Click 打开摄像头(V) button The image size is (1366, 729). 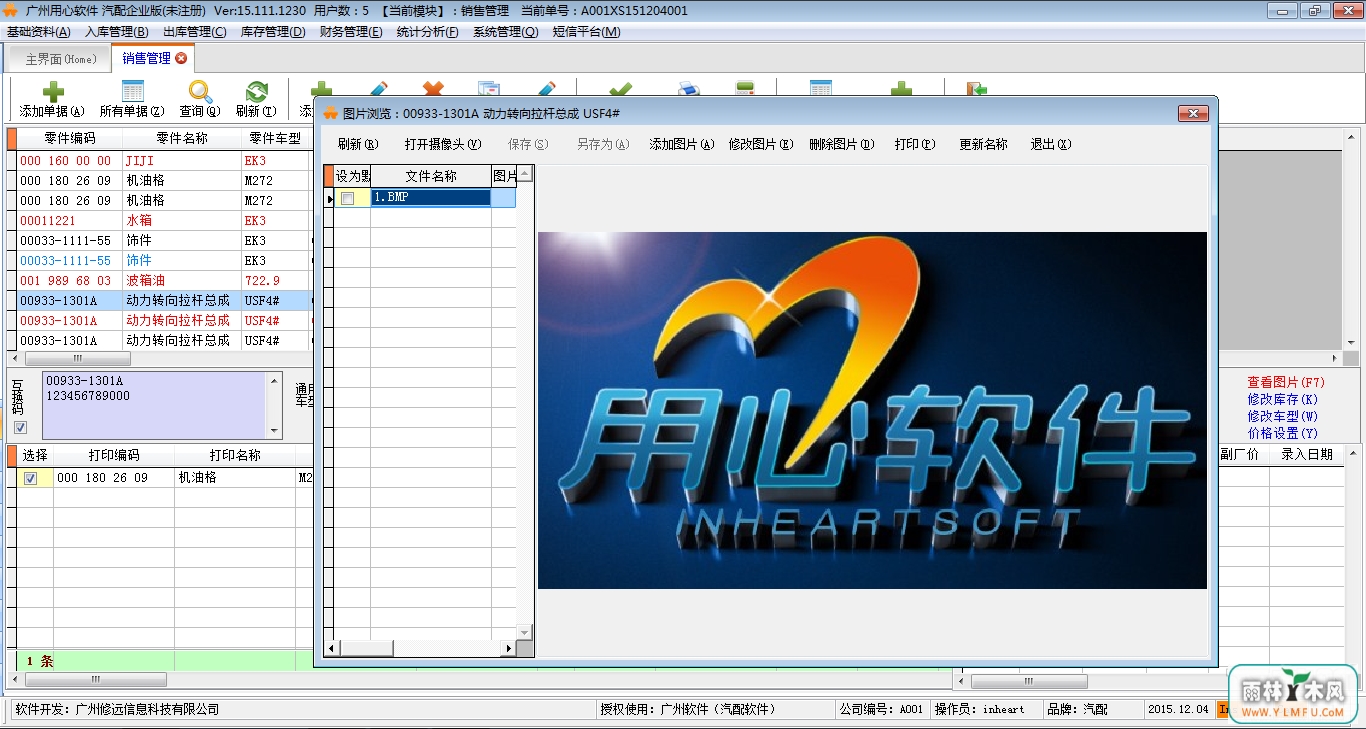pyautogui.click(x=443, y=145)
